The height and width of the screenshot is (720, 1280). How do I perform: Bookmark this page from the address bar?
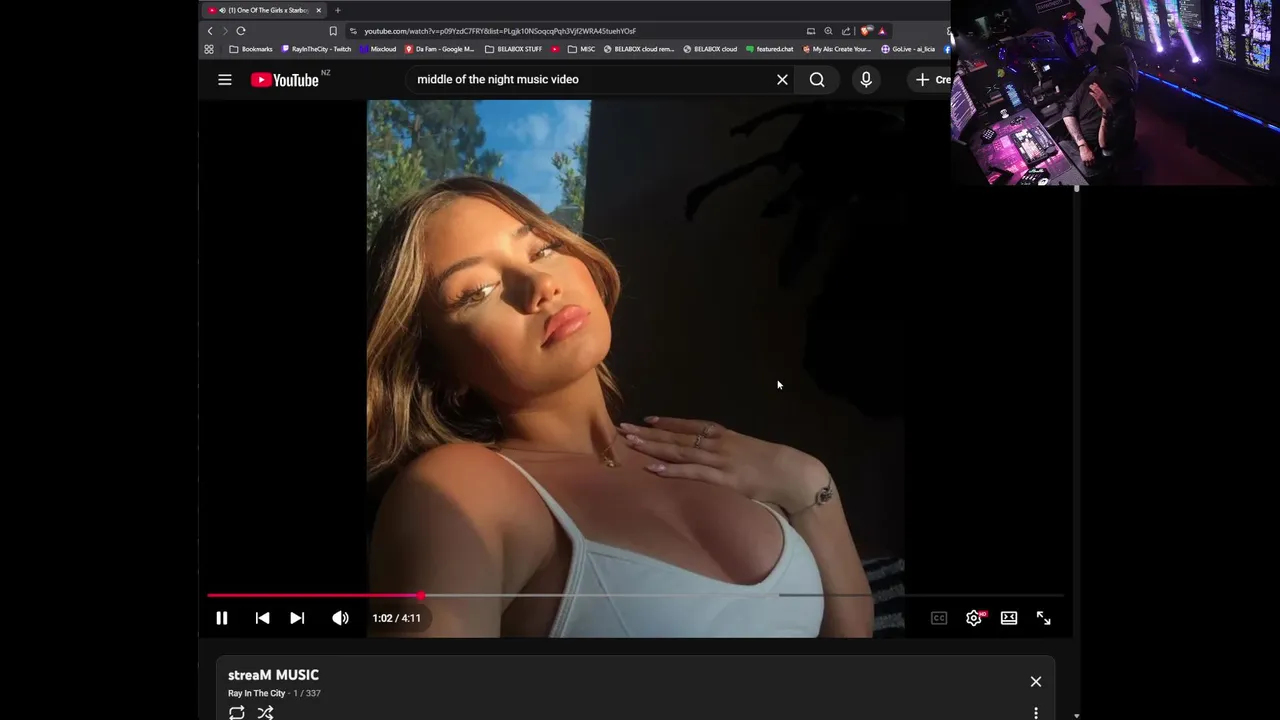(x=333, y=31)
